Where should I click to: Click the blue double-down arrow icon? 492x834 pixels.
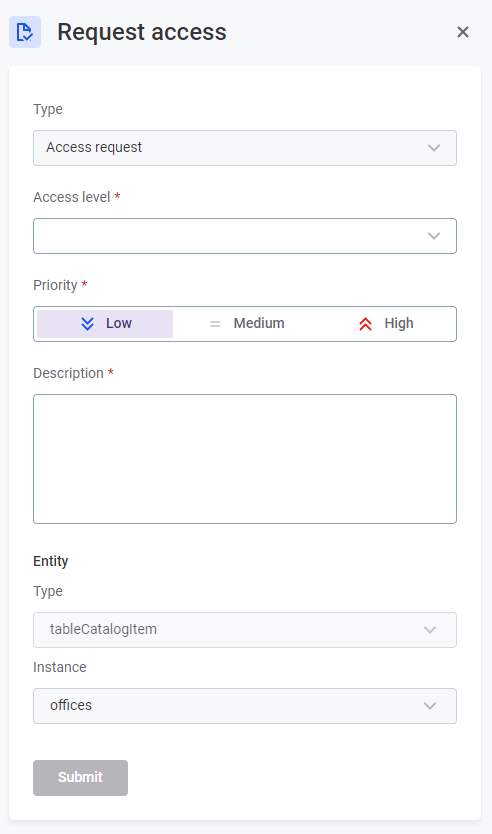click(87, 323)
